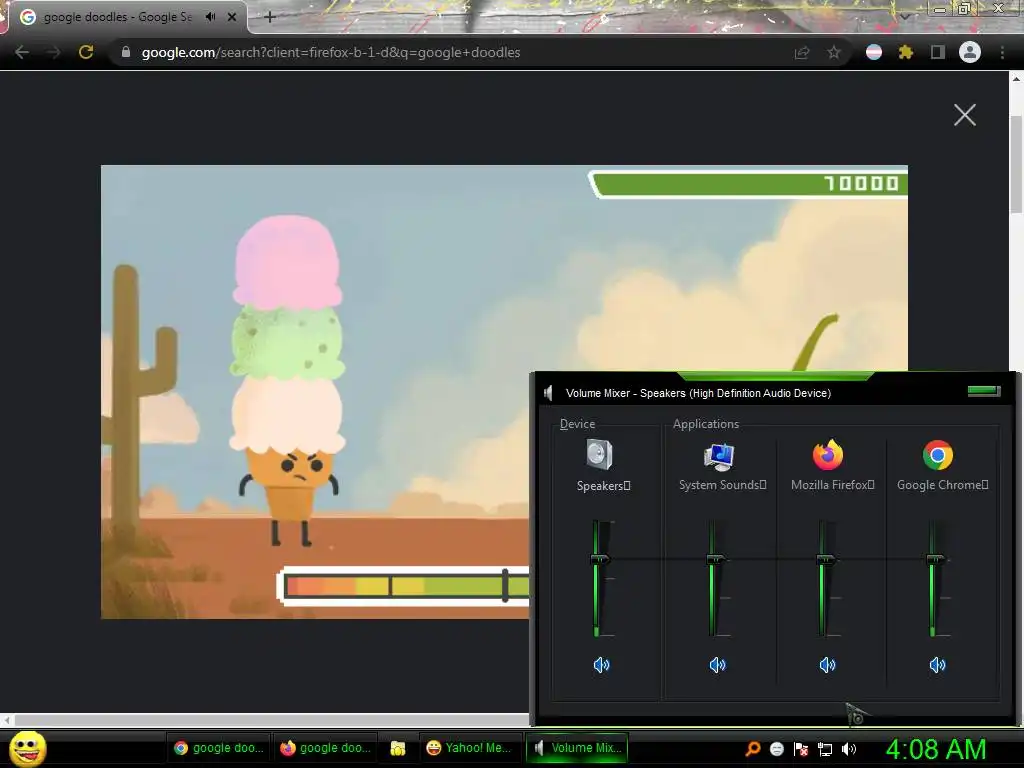
Task: Mute the google doodles tab audio
Action: [x=210, y=17]
